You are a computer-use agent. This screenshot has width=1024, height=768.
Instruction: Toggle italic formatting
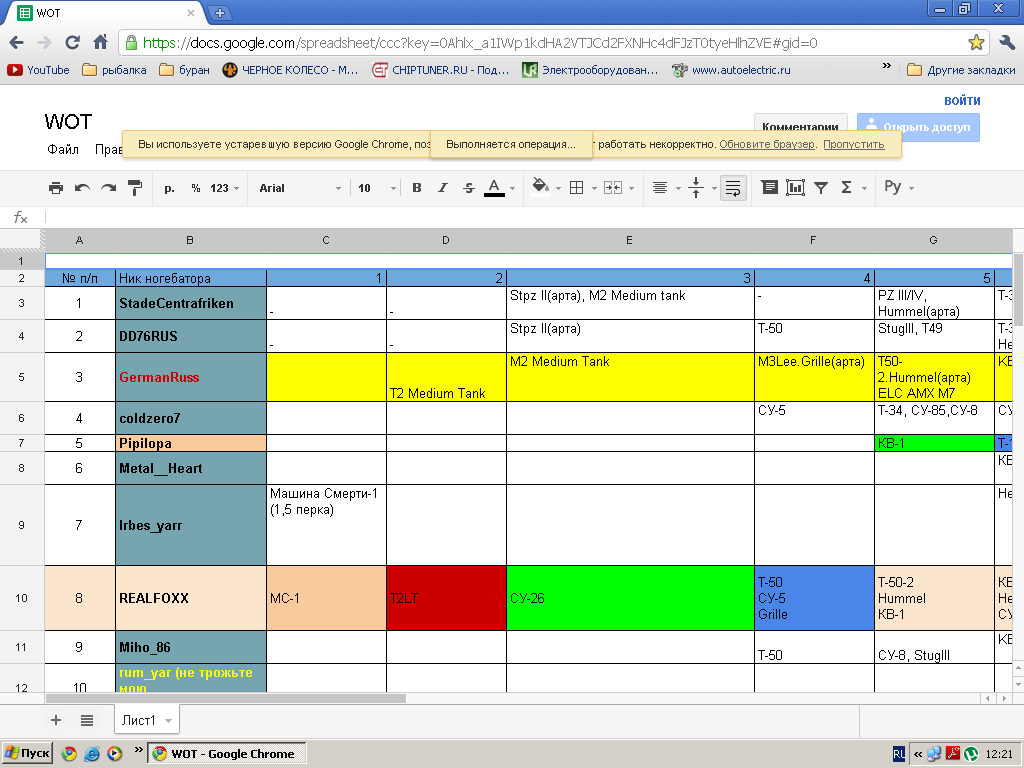pos(443,188)
